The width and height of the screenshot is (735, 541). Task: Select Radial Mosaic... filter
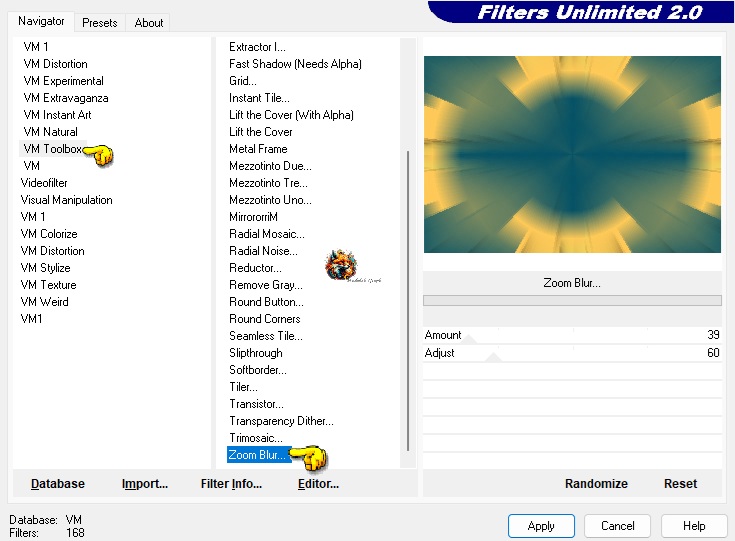click(267, 233)
